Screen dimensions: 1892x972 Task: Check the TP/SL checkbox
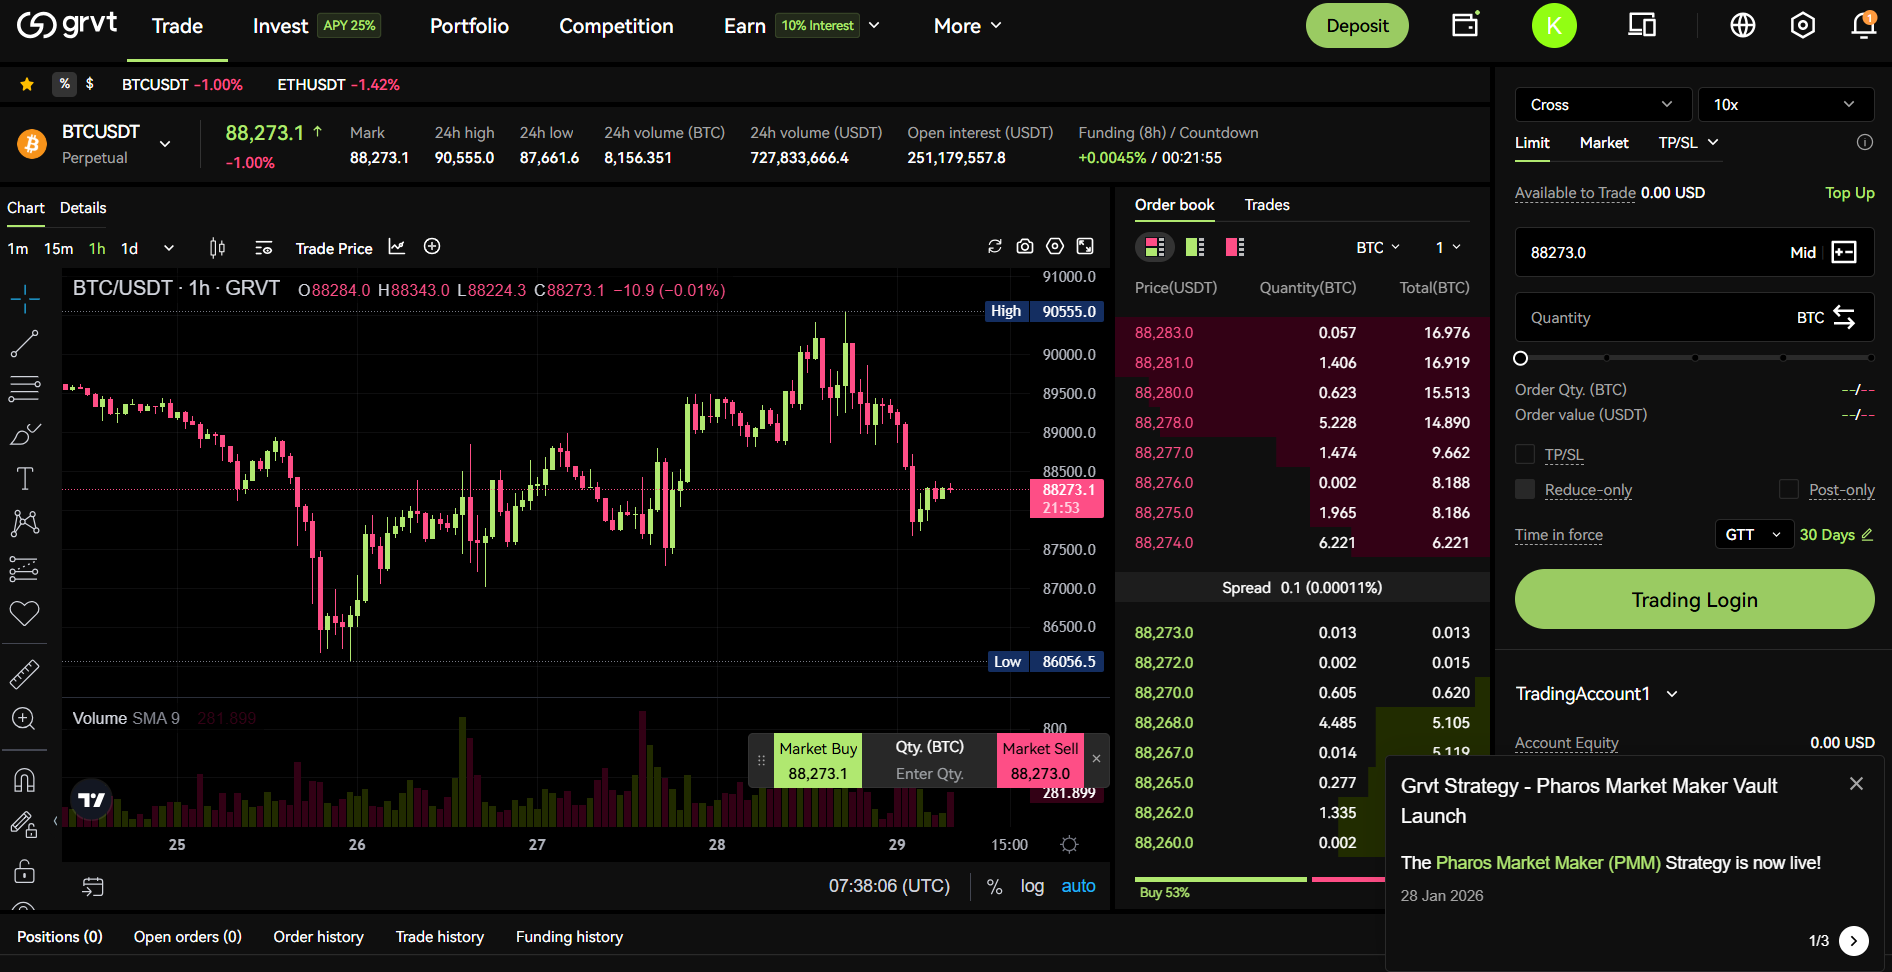tap(1524, 453)
